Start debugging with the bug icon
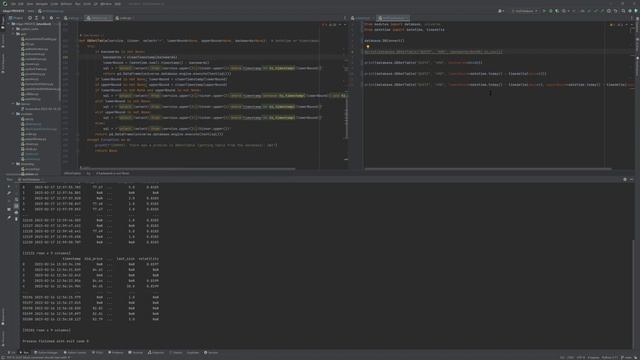 [551, 11]
